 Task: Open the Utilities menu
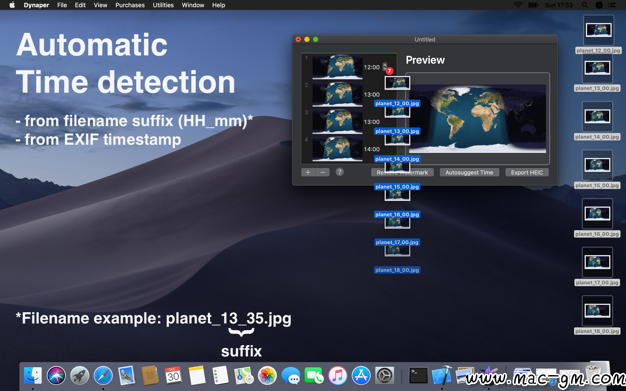163,5
